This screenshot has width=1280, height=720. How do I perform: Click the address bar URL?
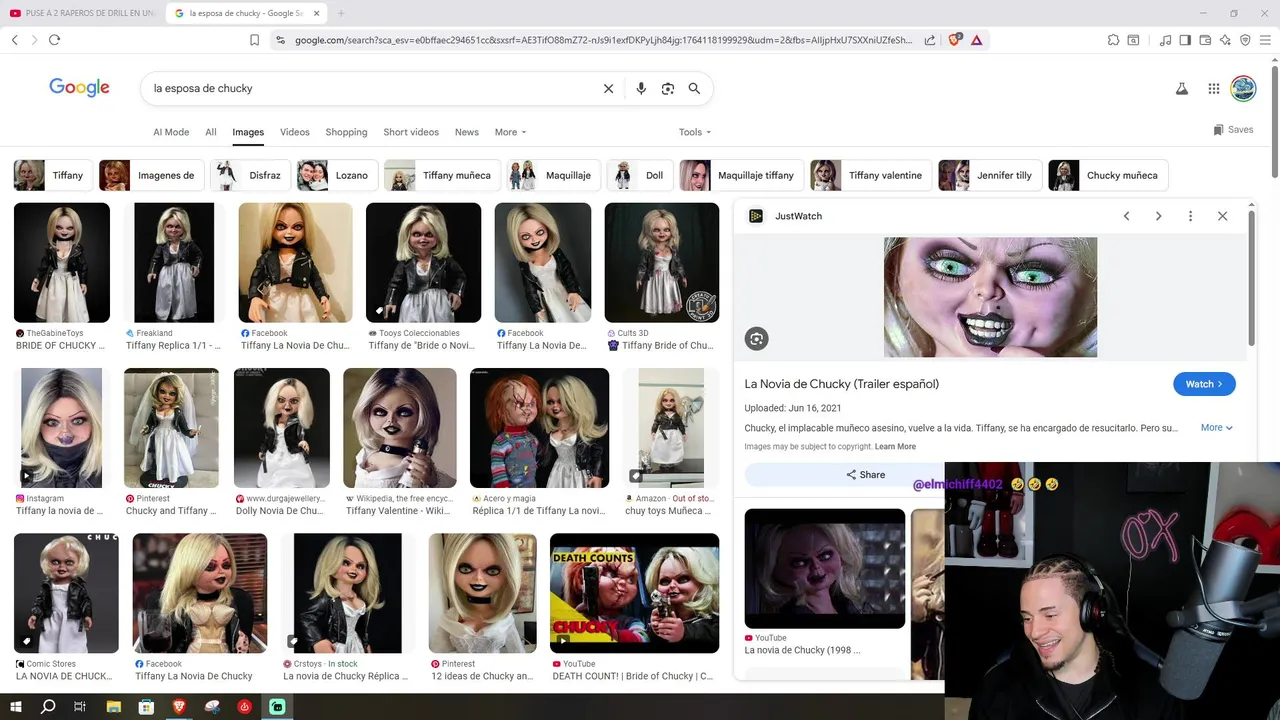(603, 40)
